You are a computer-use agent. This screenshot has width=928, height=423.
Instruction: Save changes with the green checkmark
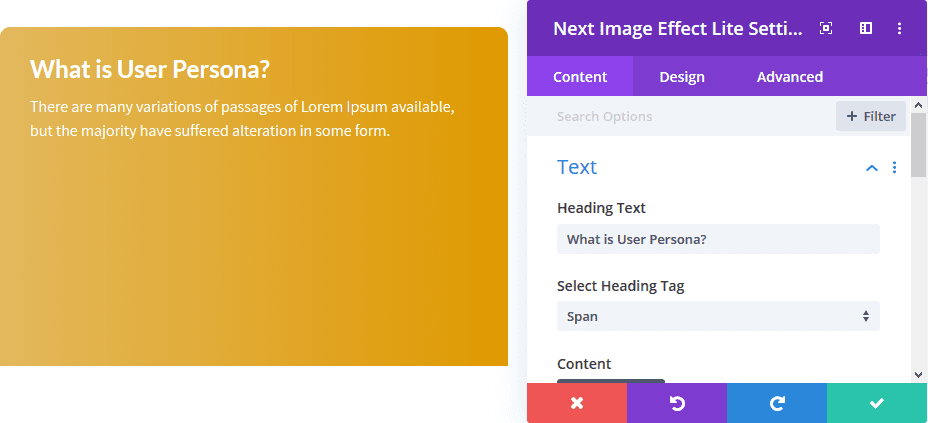pos(877,403)
